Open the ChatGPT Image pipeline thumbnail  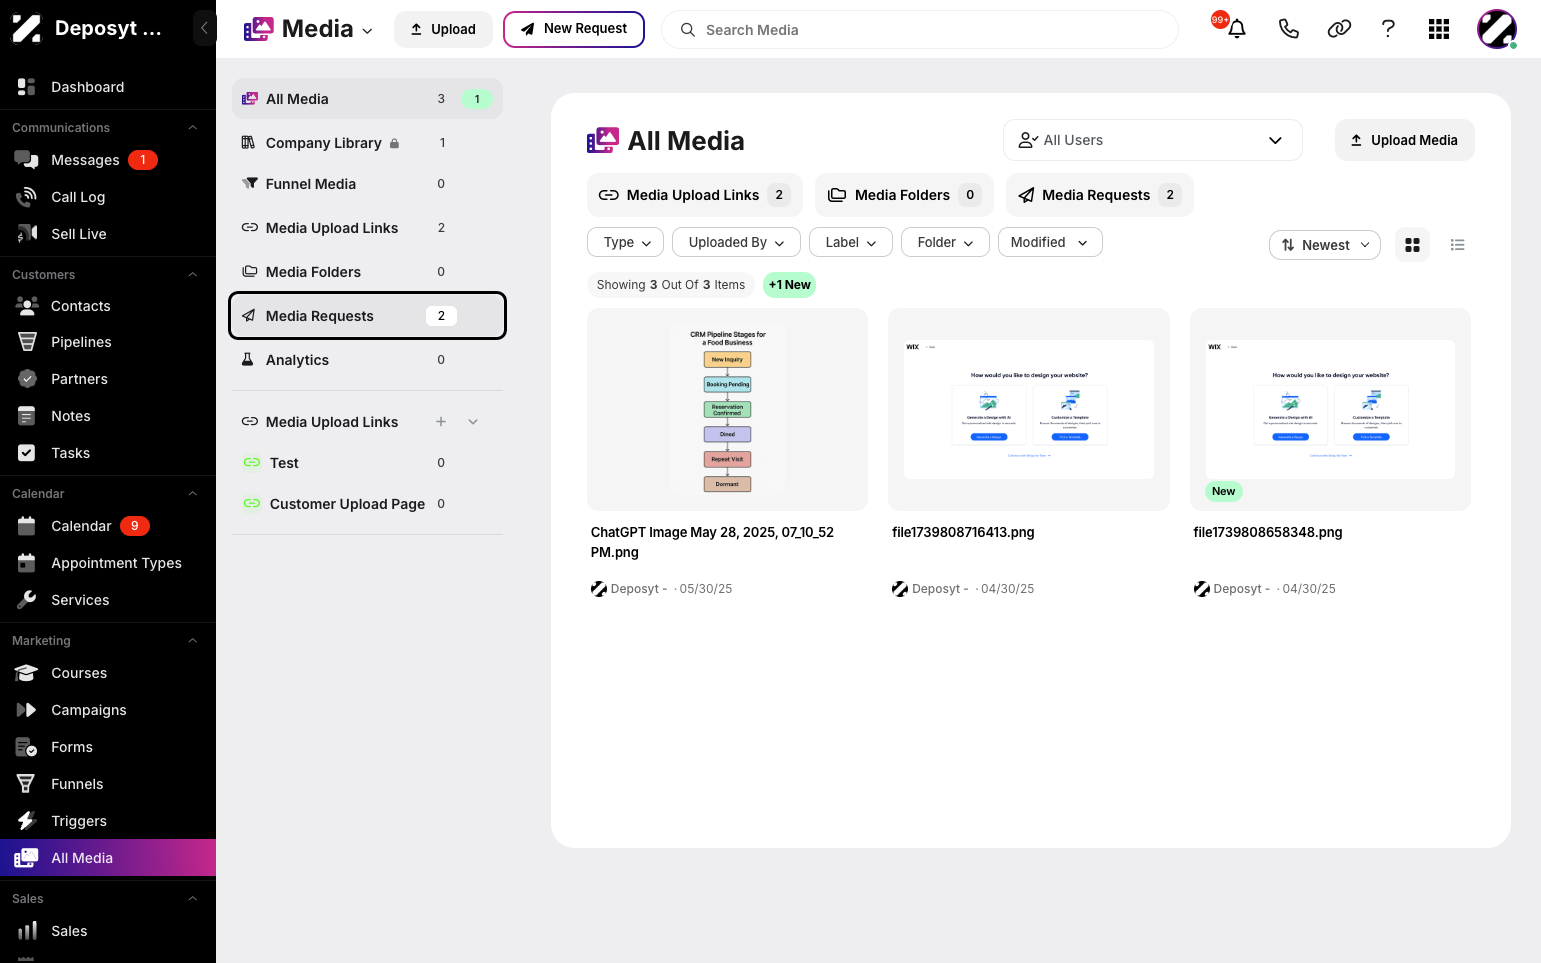click(x=727, y=410)
